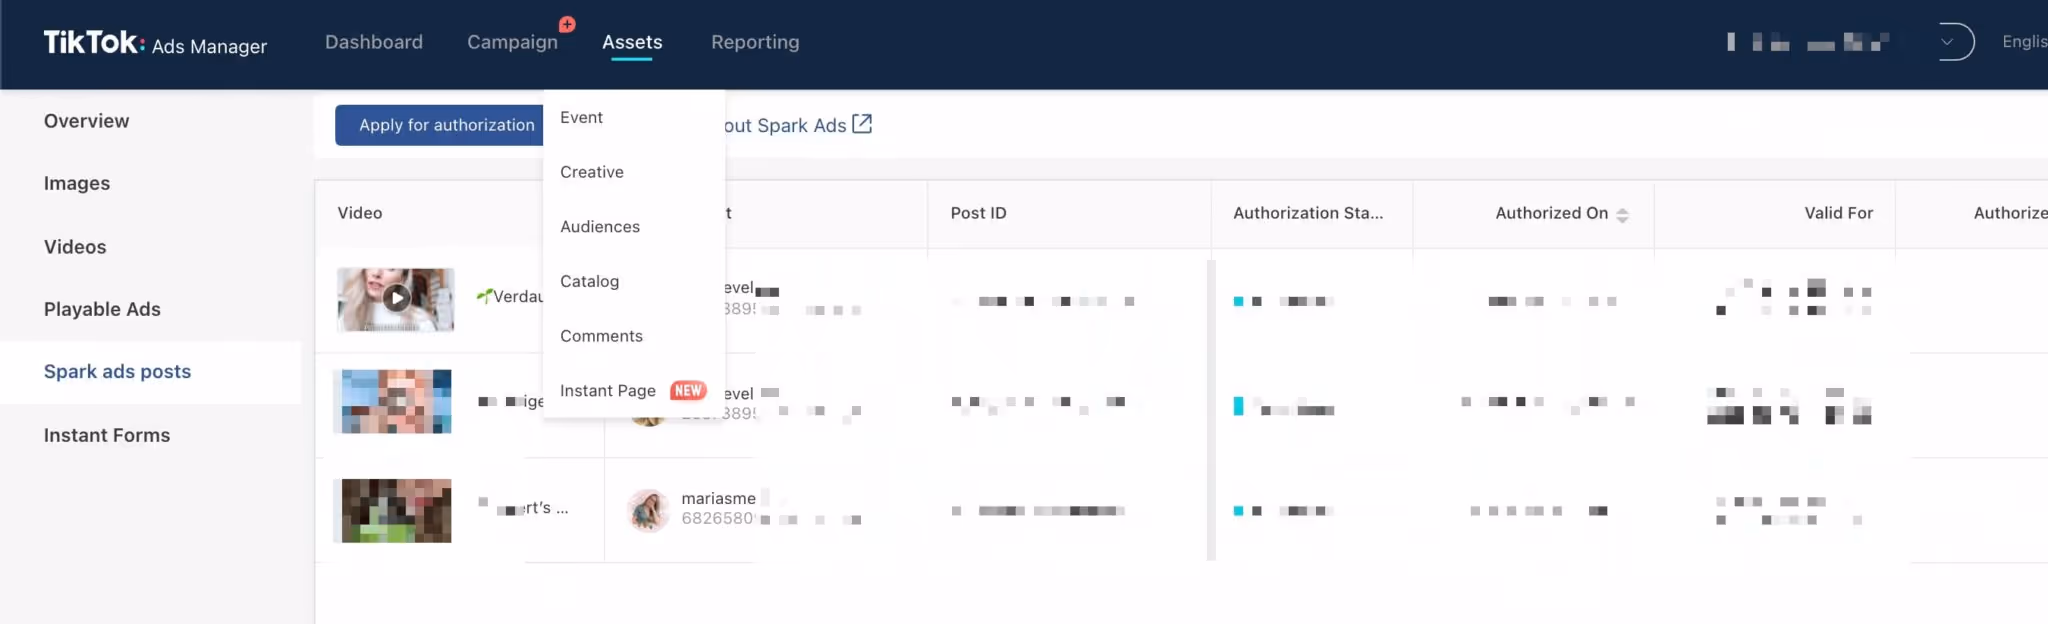Open the about Spark Ads link
Viewport: 2048px width, 624px height.
click(x=784, y=125)
